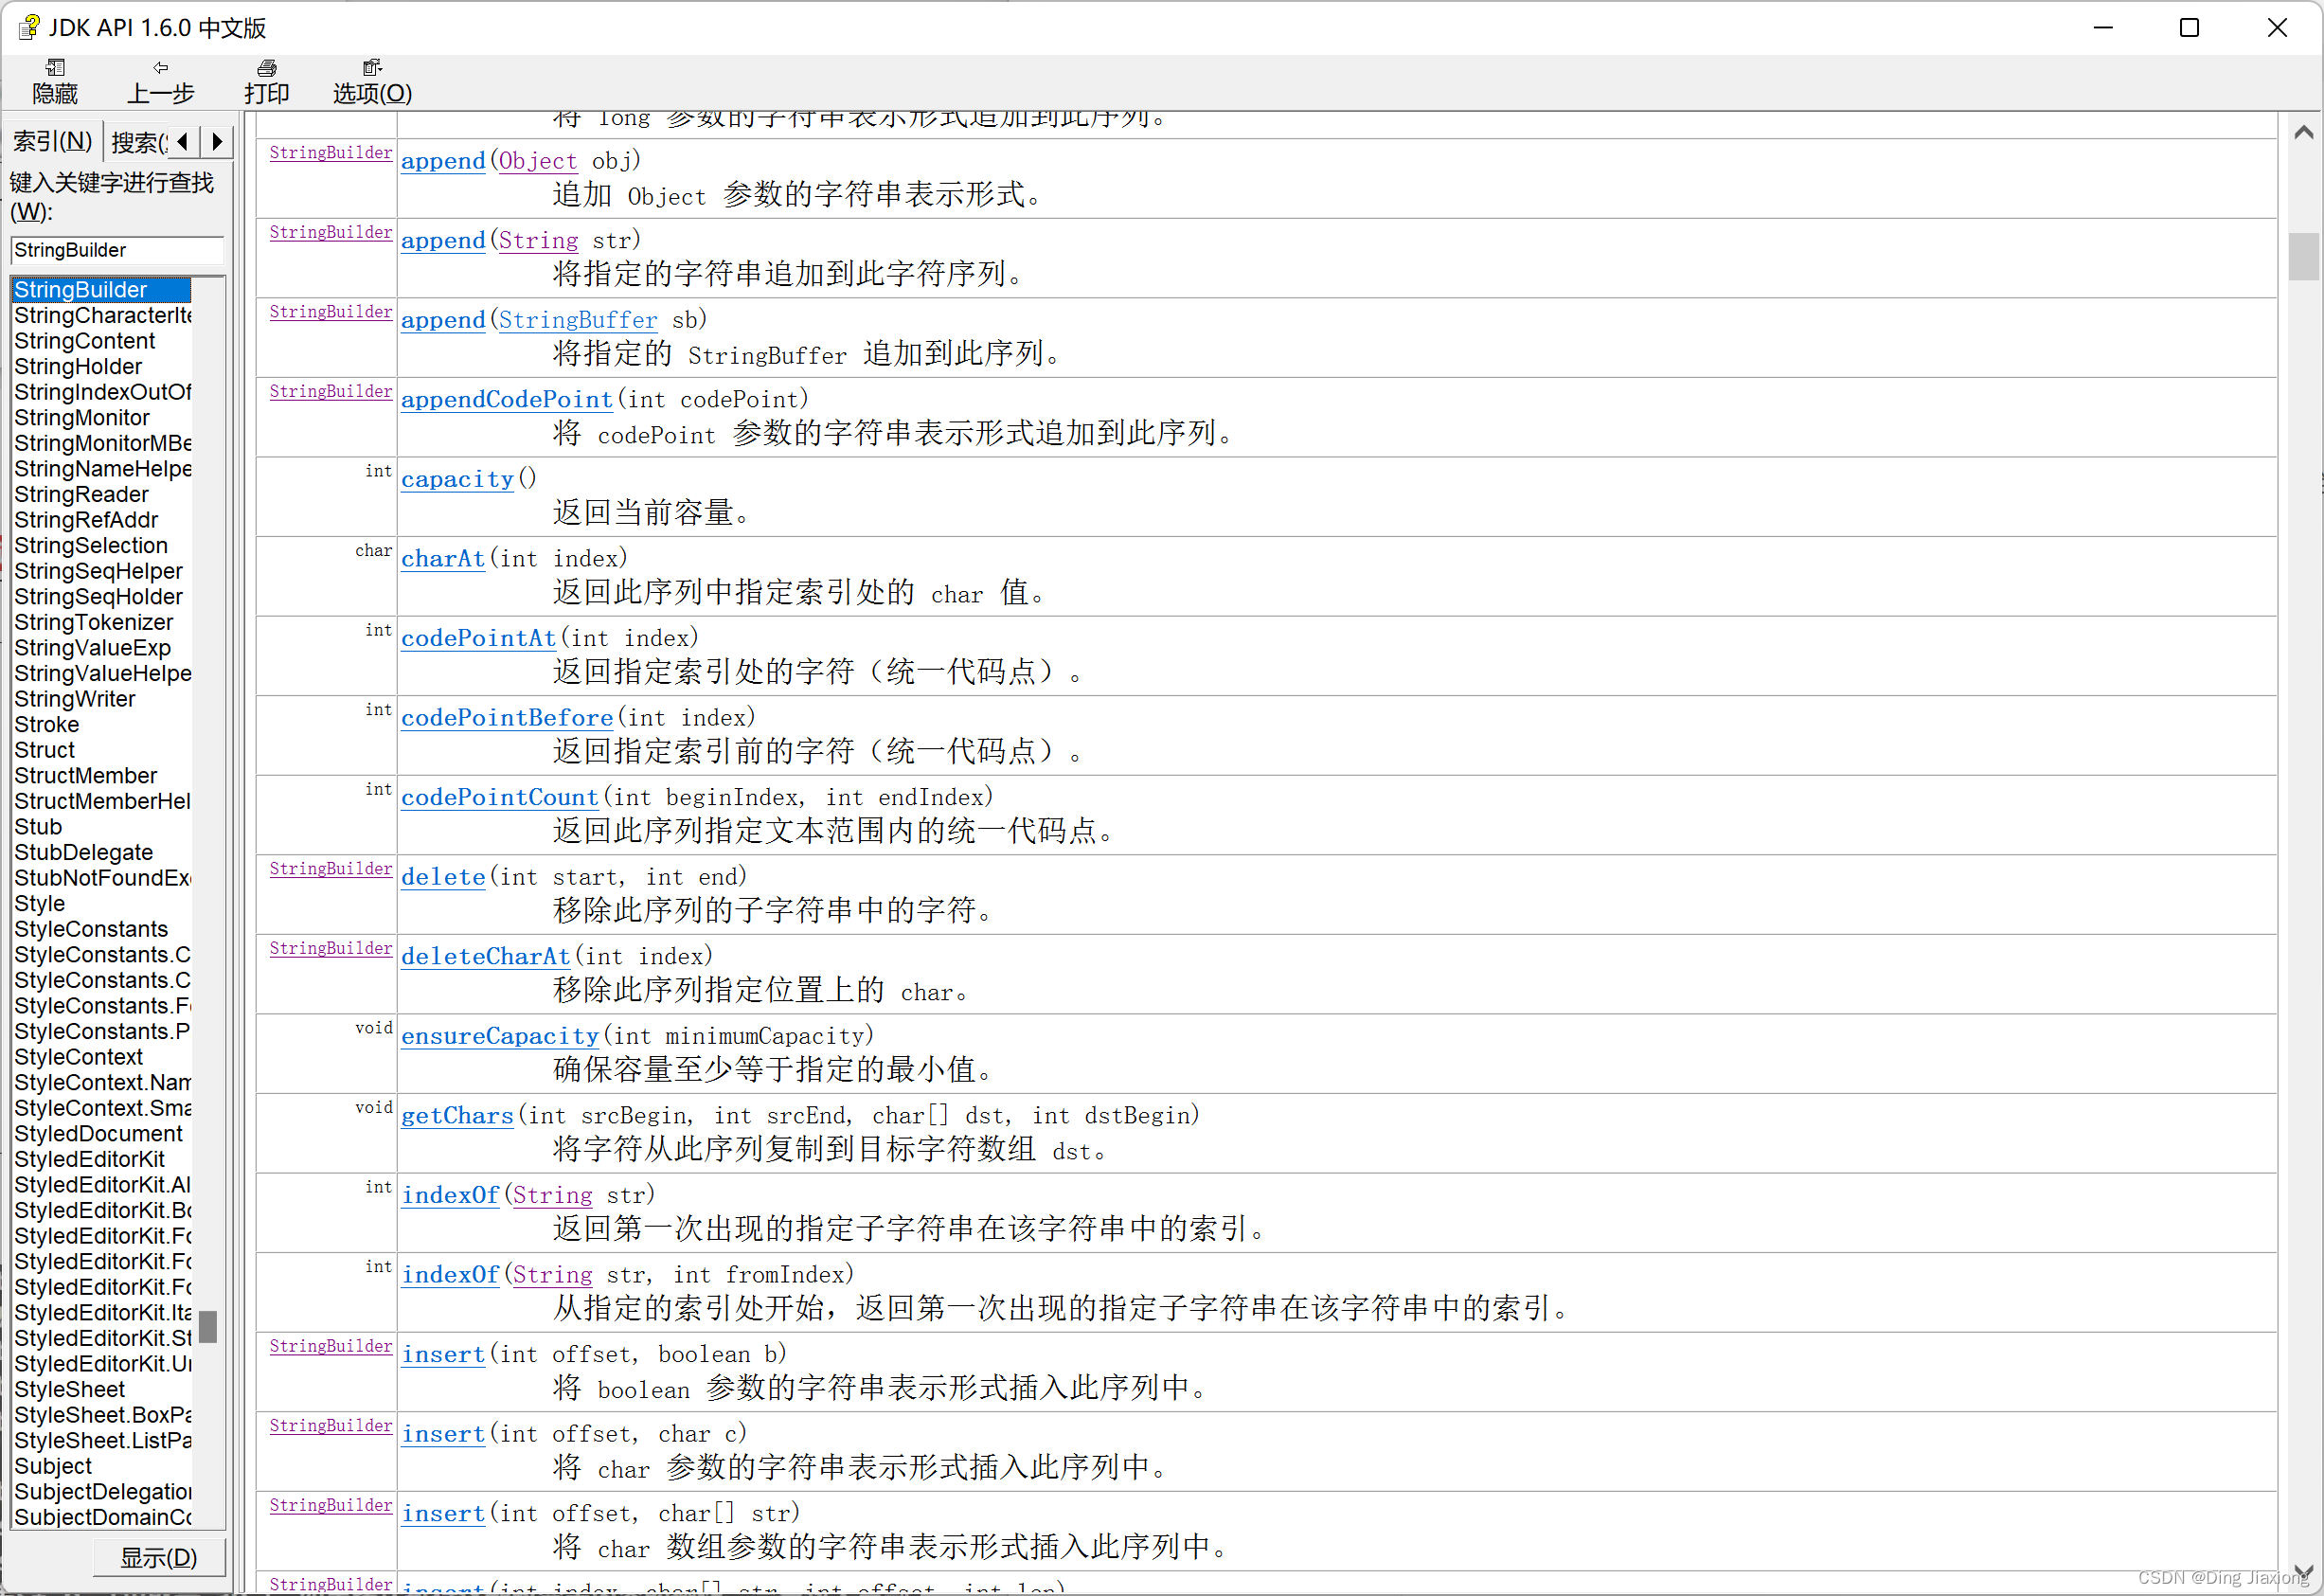Open the codePointBefore method link
Screen dimensions: 2324x1596
pyautogui.click(x=507, y=718)
